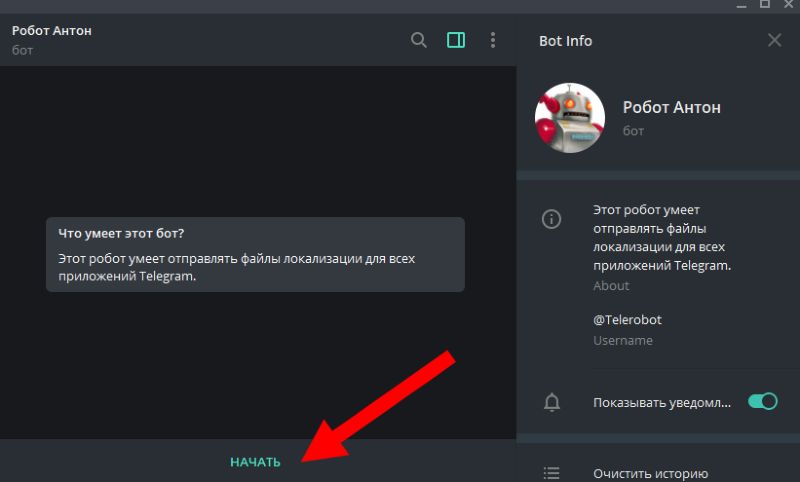Click the list icon beside Очистить историю

pos(552,473)
